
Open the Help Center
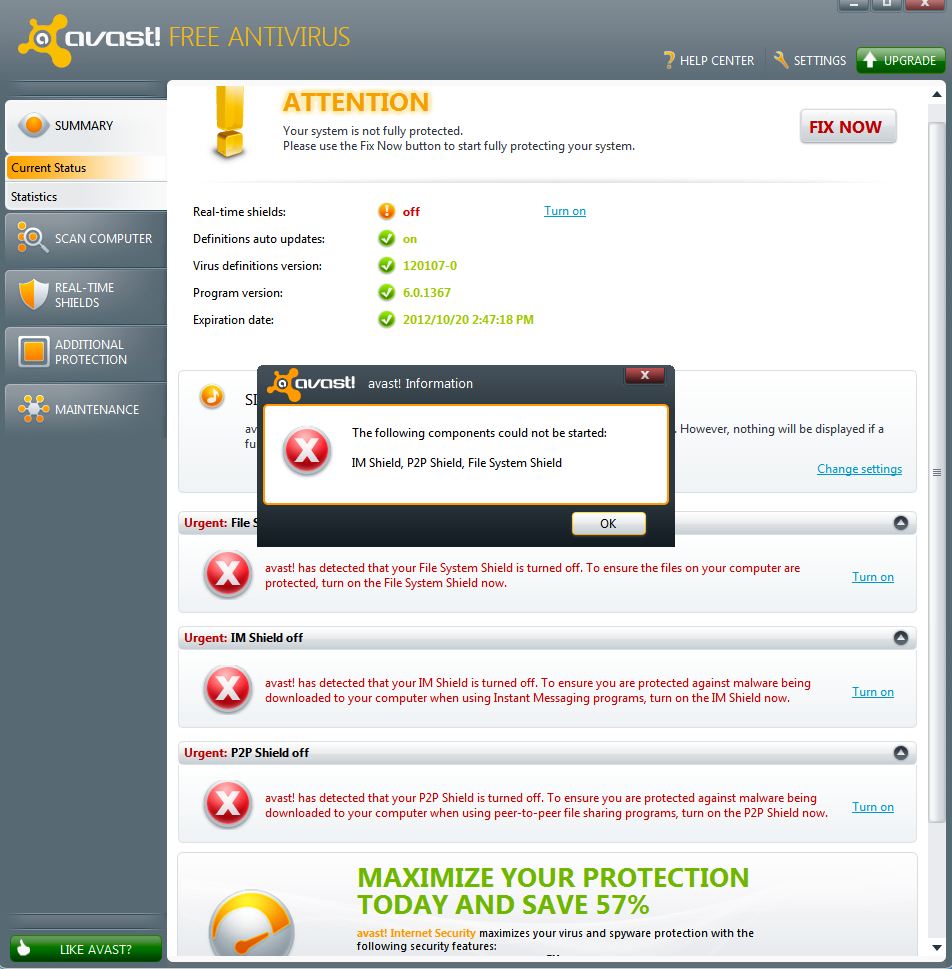coord(708,60)
